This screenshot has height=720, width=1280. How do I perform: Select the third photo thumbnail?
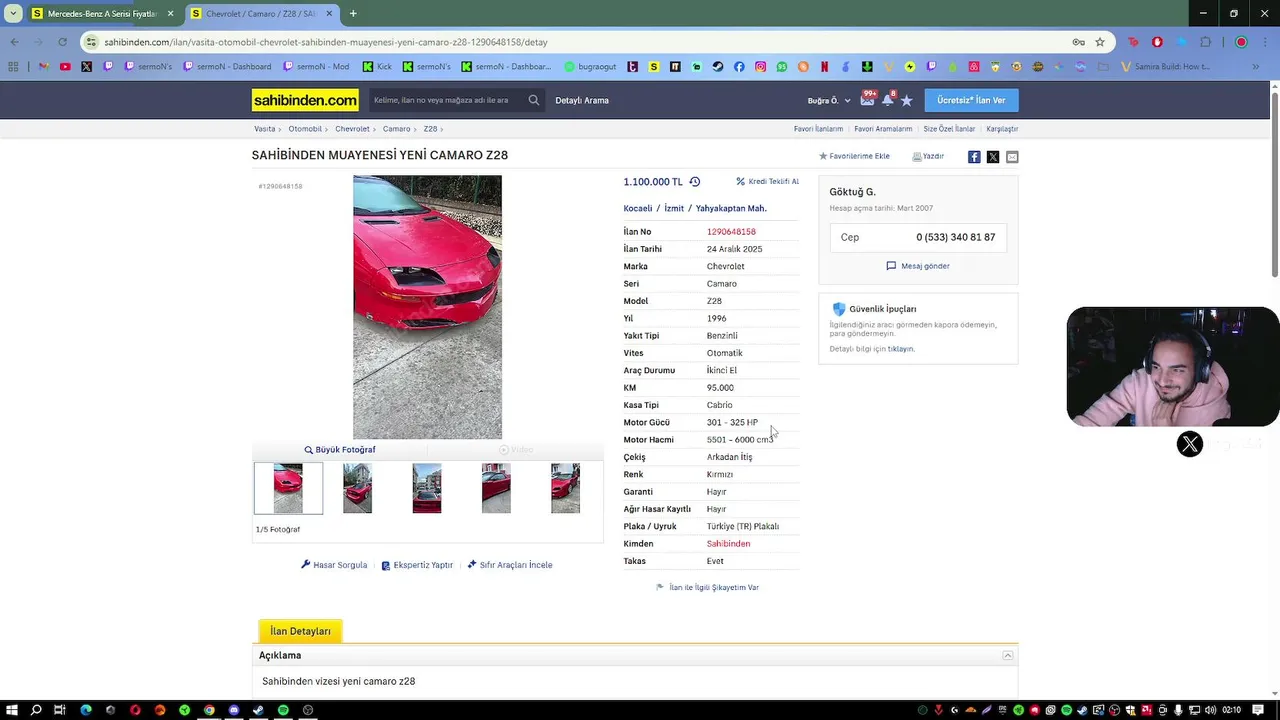click(x=427, y=488)
